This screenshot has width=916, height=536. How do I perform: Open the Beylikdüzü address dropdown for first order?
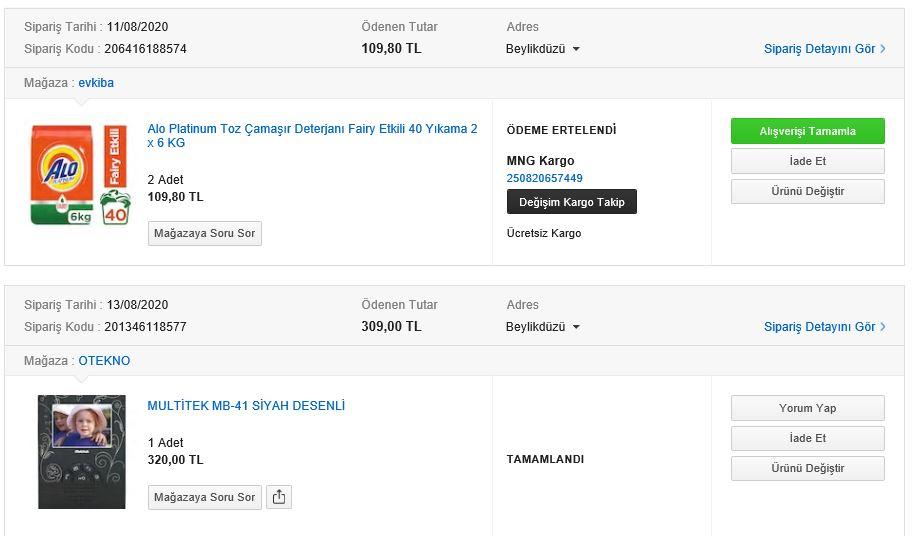[x=543, y=49]
